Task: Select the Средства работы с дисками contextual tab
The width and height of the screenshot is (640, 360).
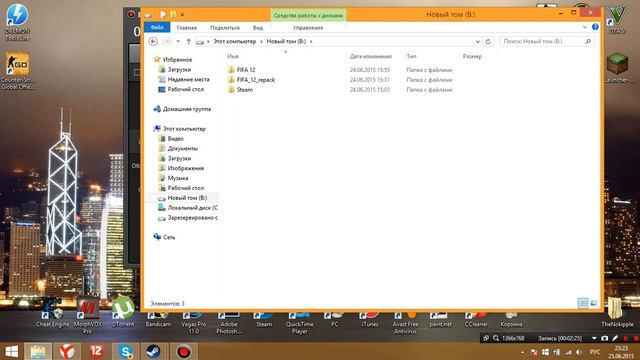Action: click(308, 15)
